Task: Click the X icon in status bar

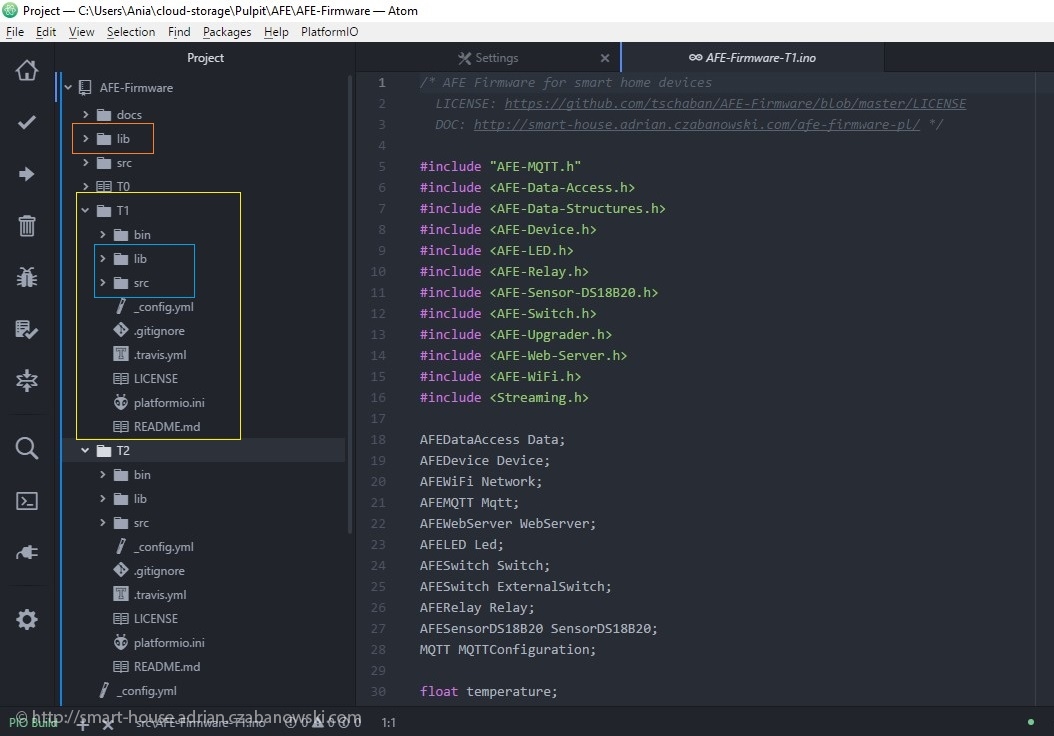Action: [x=108, y=724]
